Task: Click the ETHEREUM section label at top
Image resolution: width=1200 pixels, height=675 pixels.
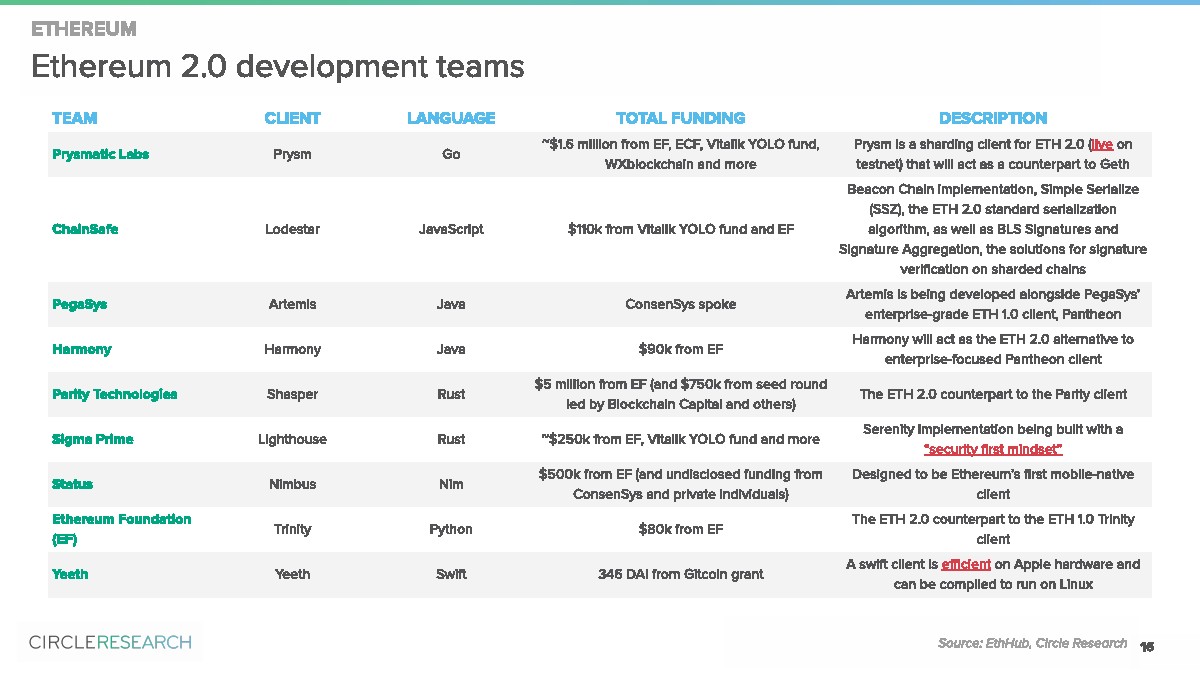Action: tap(83, 28)
